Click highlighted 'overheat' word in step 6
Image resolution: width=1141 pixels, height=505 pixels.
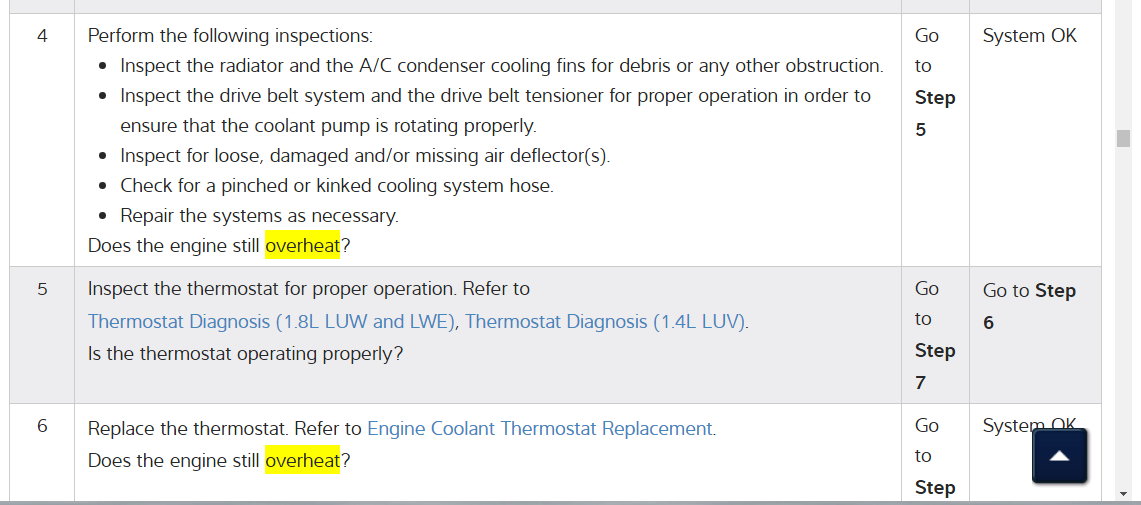point(302,461)
